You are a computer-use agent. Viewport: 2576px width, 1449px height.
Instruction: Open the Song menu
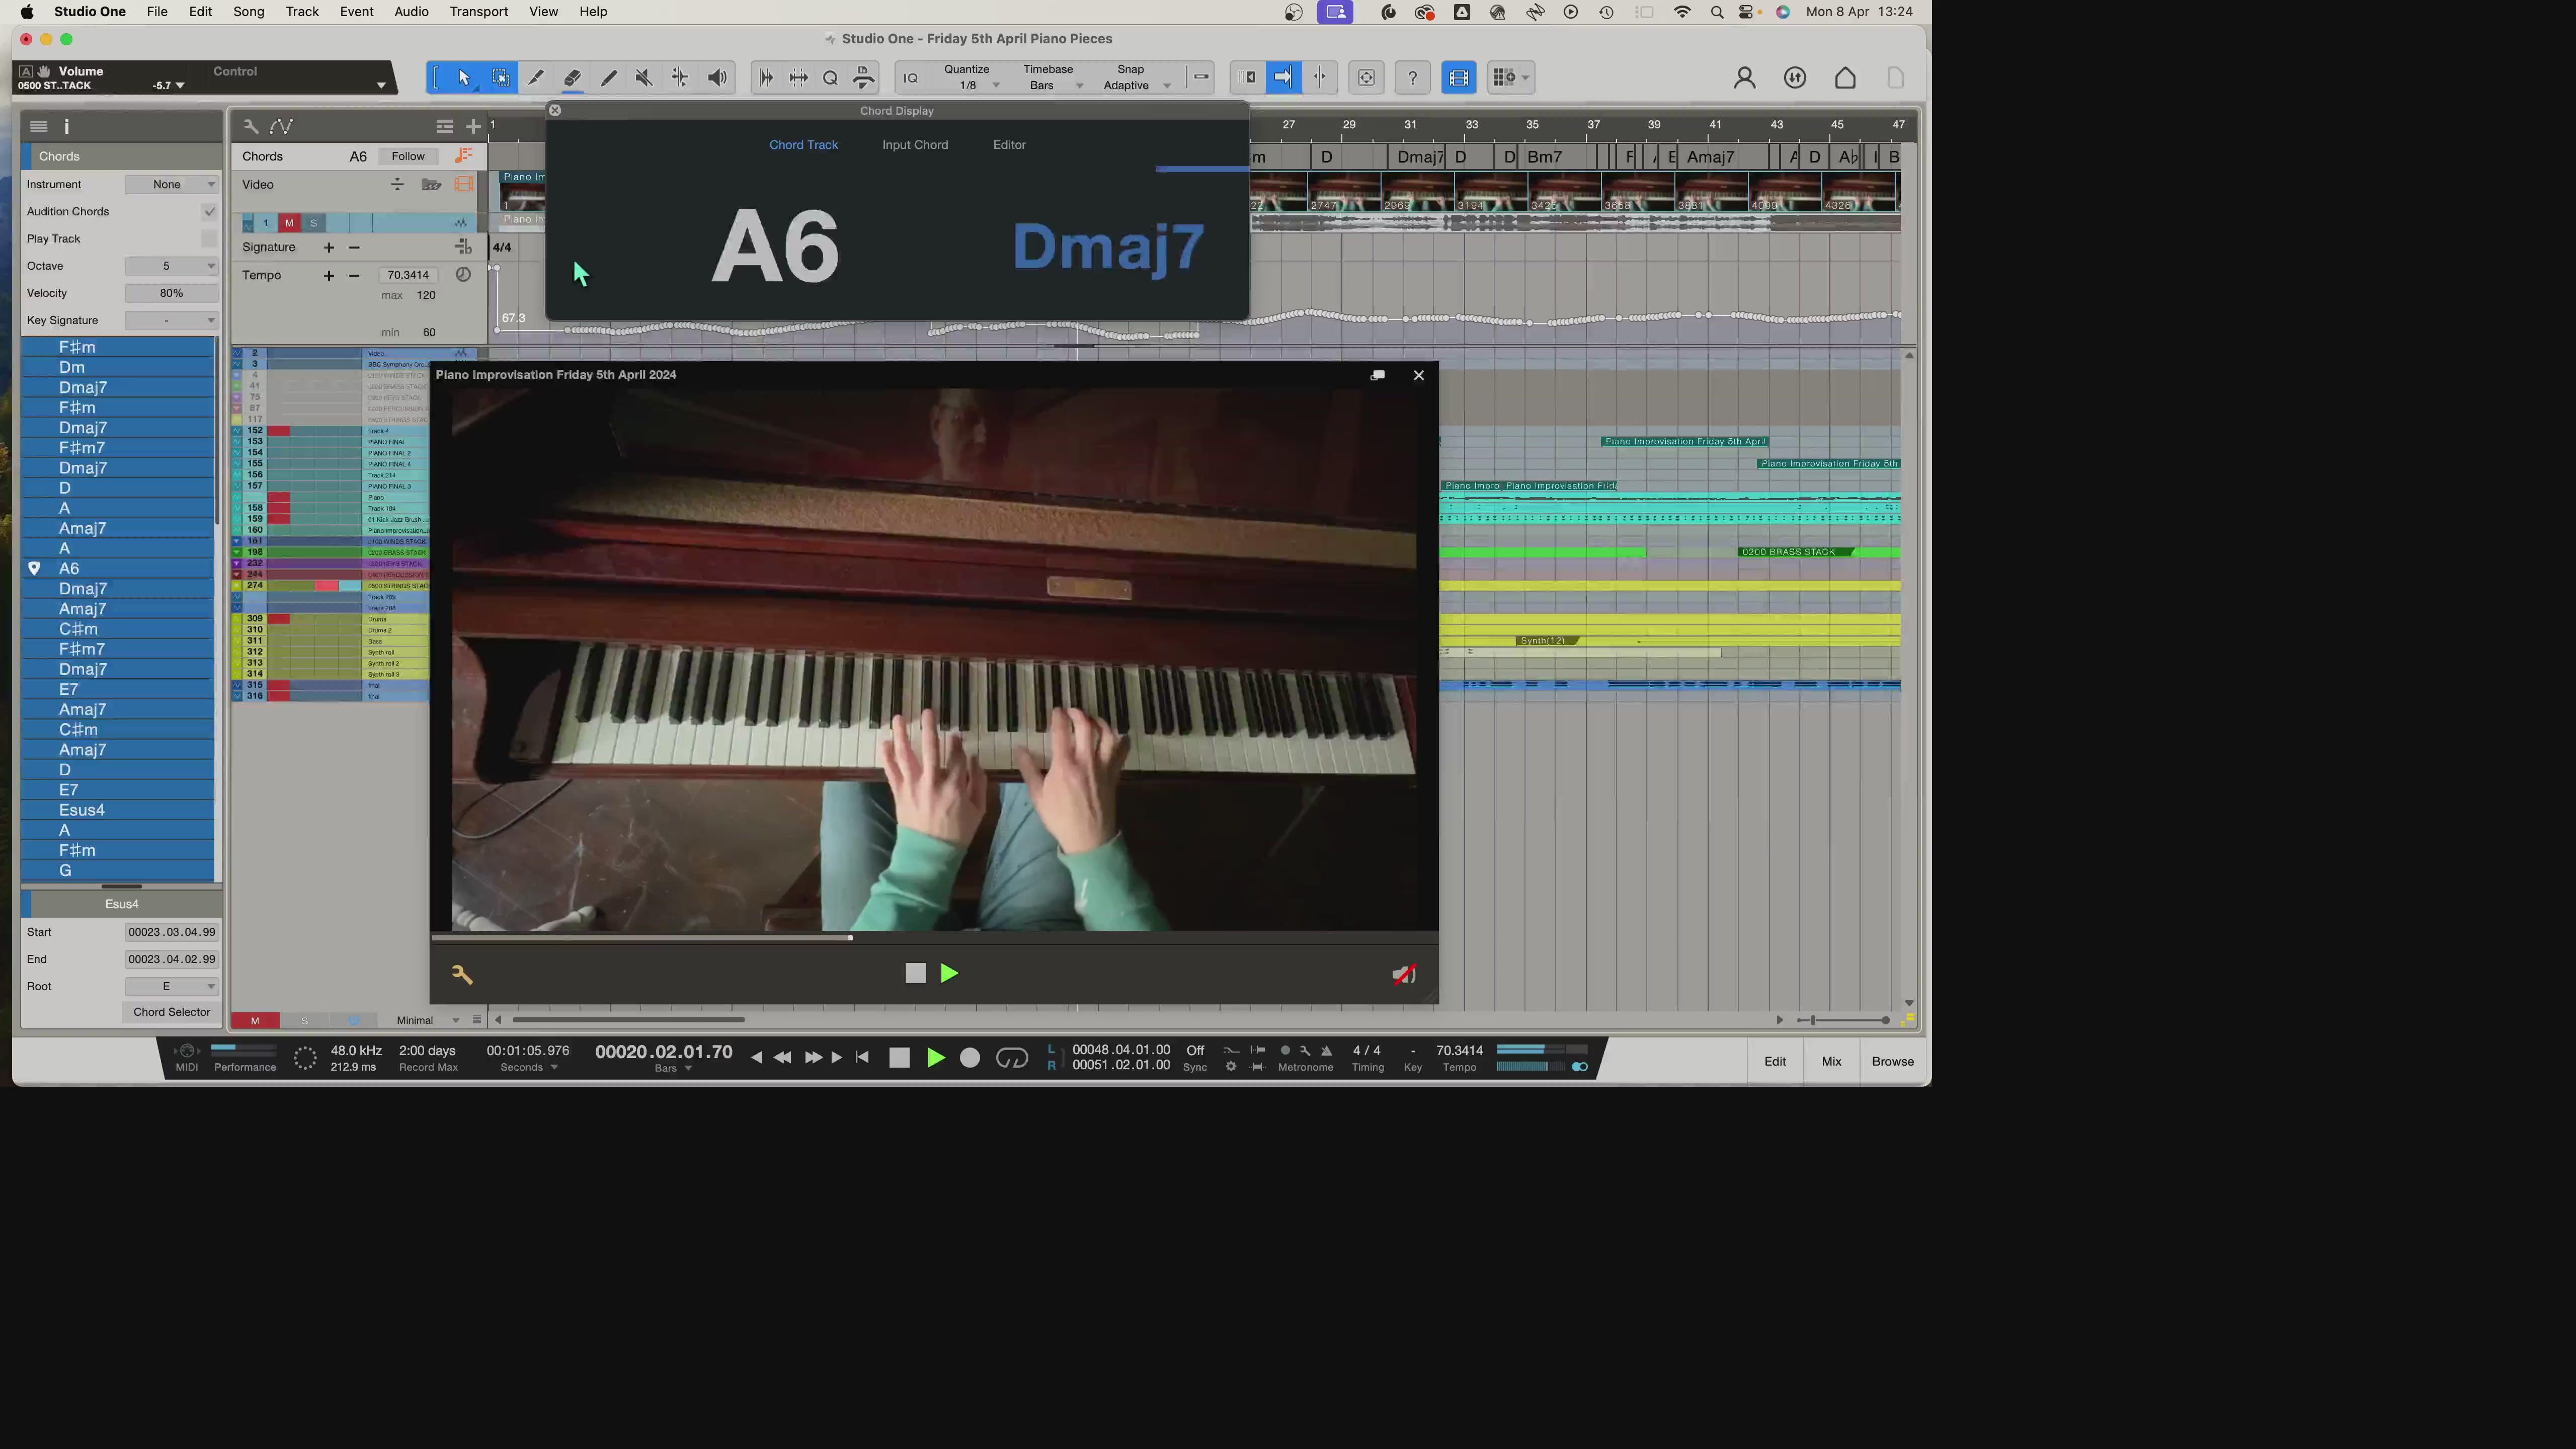point(248,12)
